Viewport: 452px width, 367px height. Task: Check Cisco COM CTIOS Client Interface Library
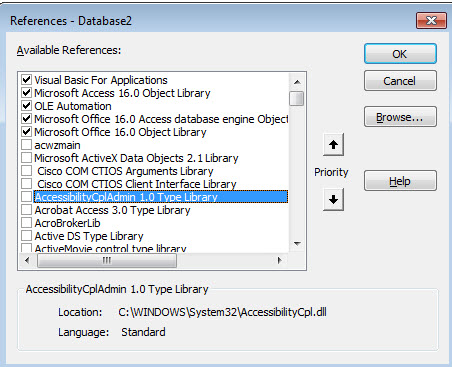(x=26, y=184)
